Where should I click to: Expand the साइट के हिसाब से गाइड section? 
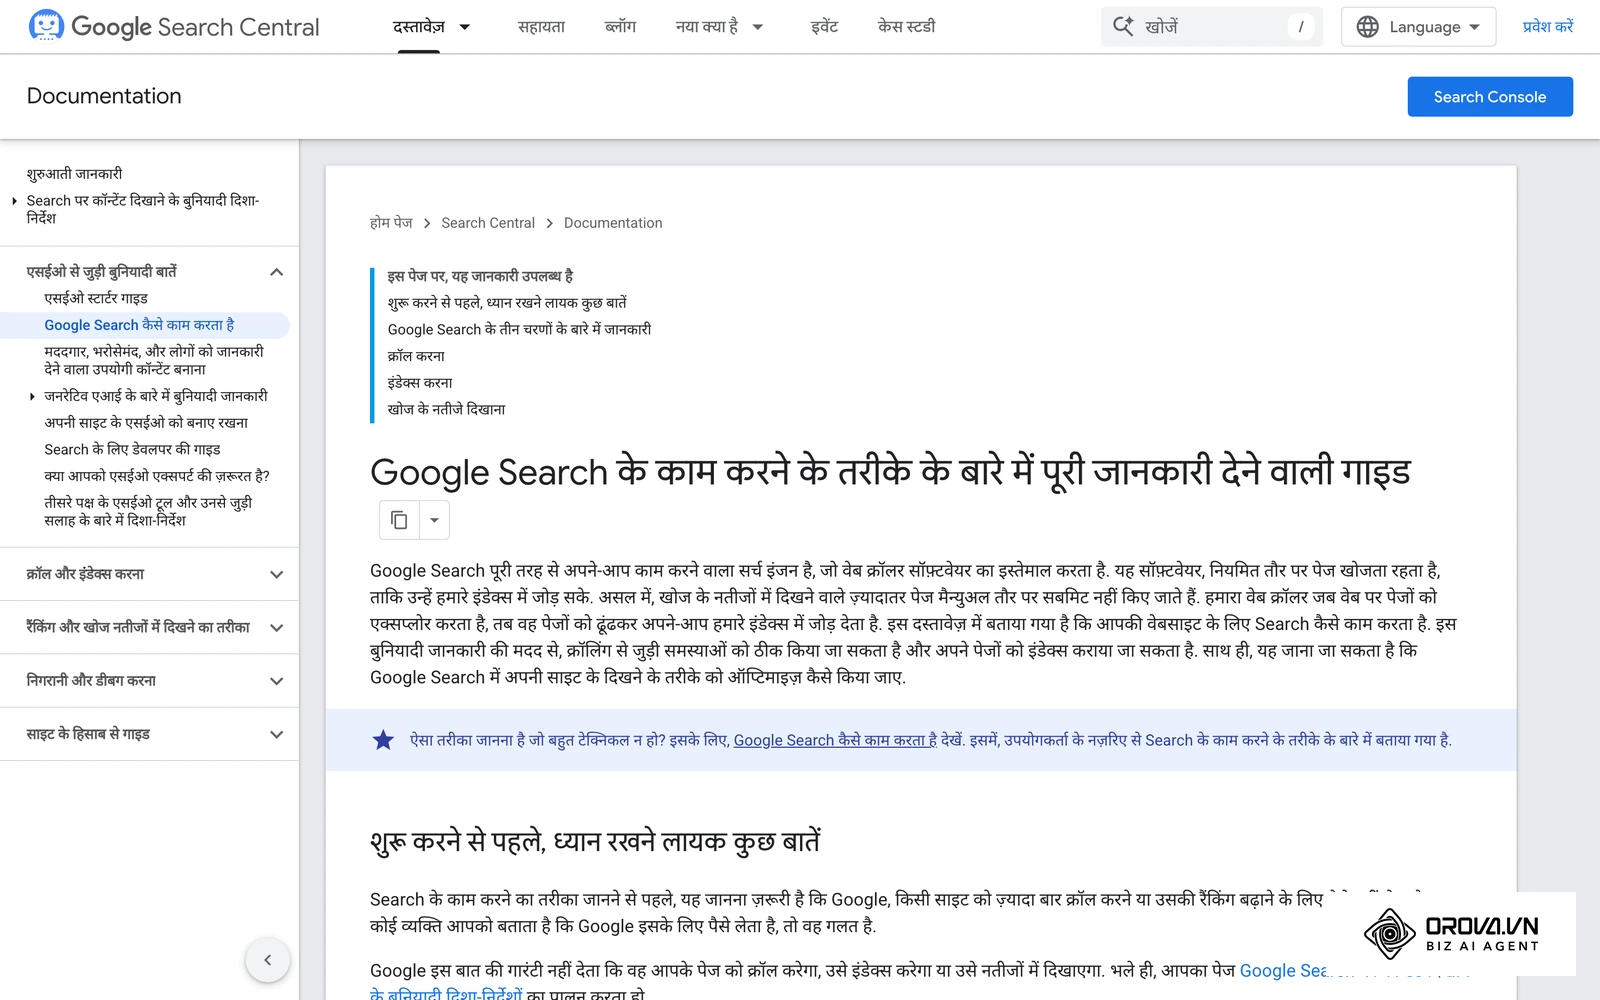coord(277,734)
